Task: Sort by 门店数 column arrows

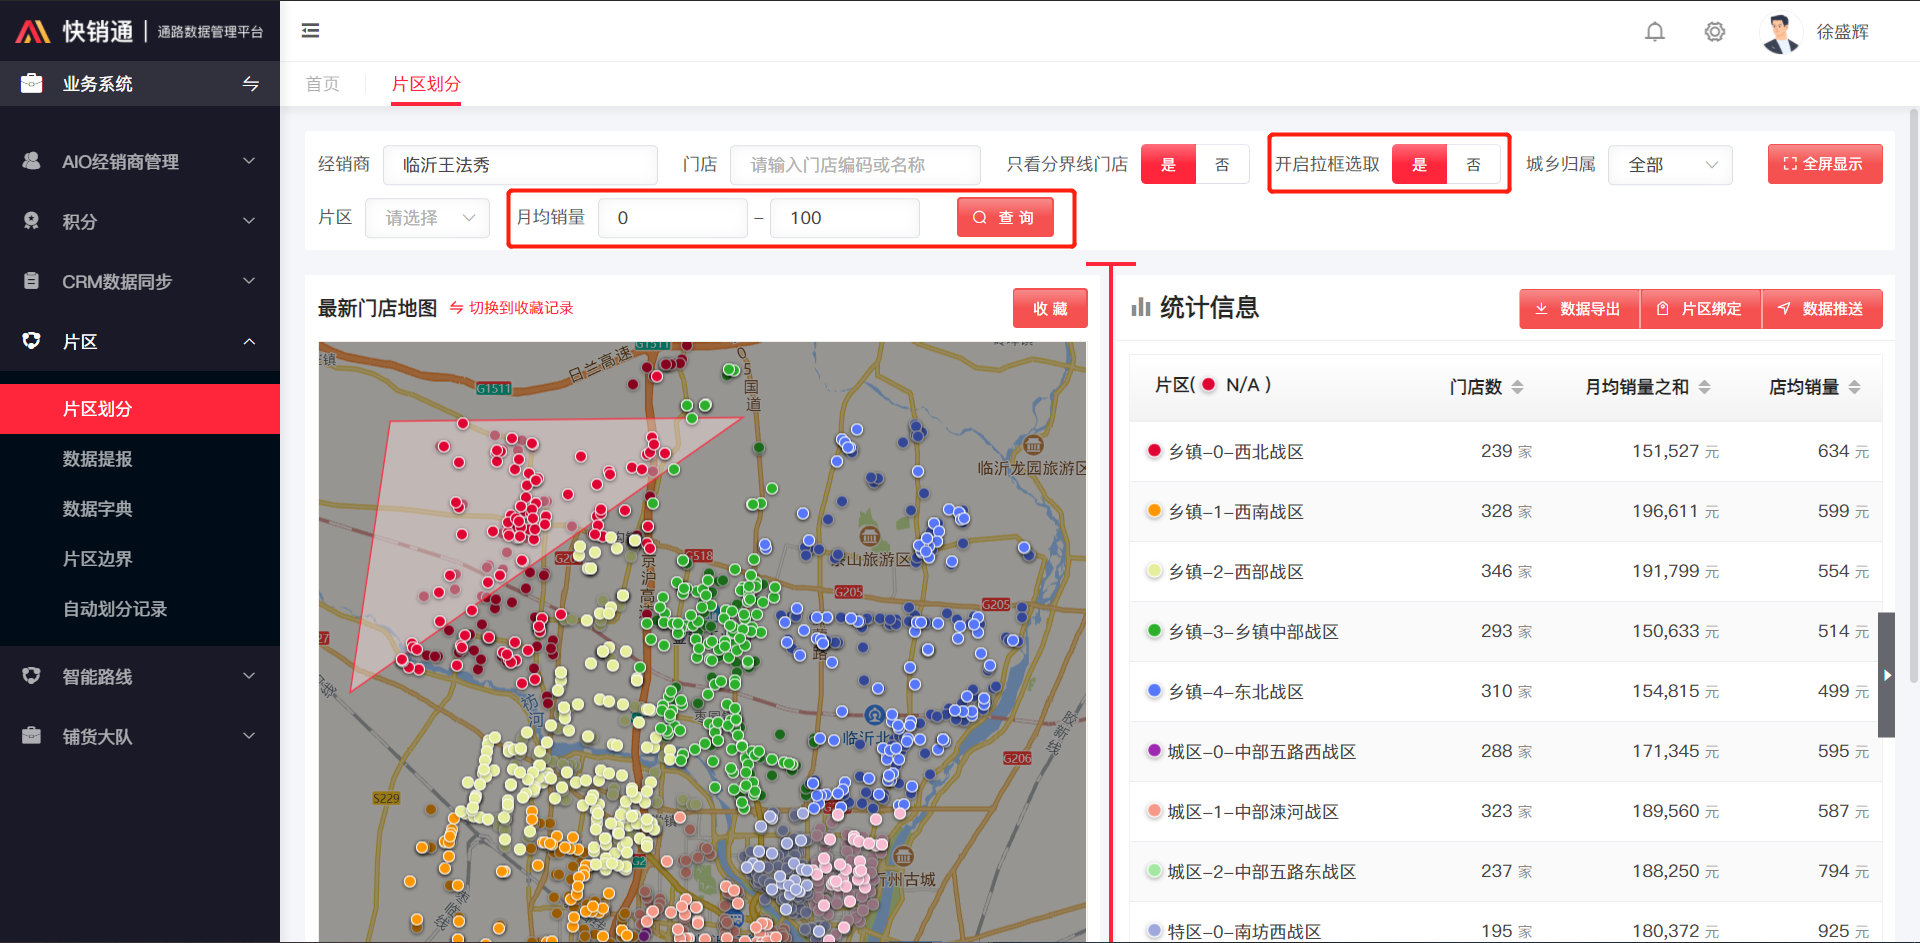Action: (1517, 387)
